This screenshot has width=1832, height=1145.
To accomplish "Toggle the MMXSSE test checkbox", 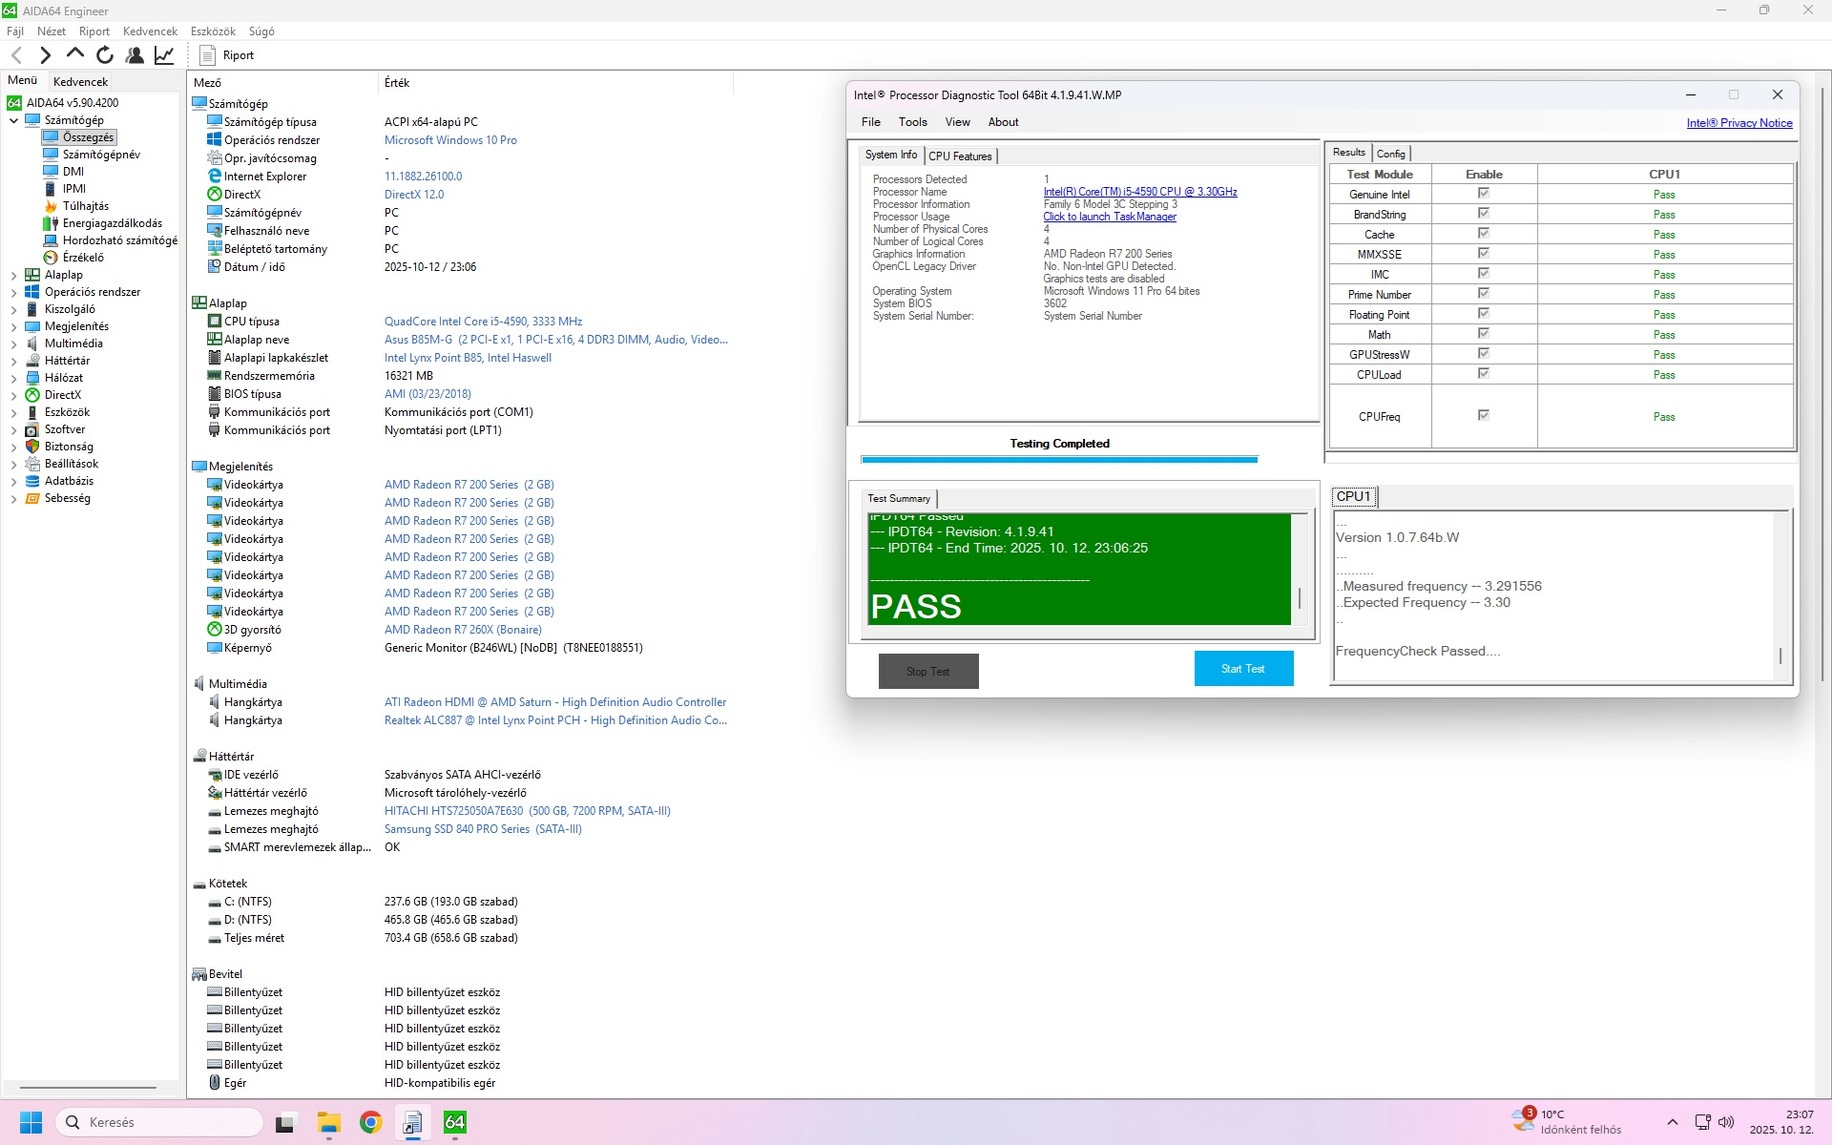I will pyautogui.click(x=1483, y=253).
